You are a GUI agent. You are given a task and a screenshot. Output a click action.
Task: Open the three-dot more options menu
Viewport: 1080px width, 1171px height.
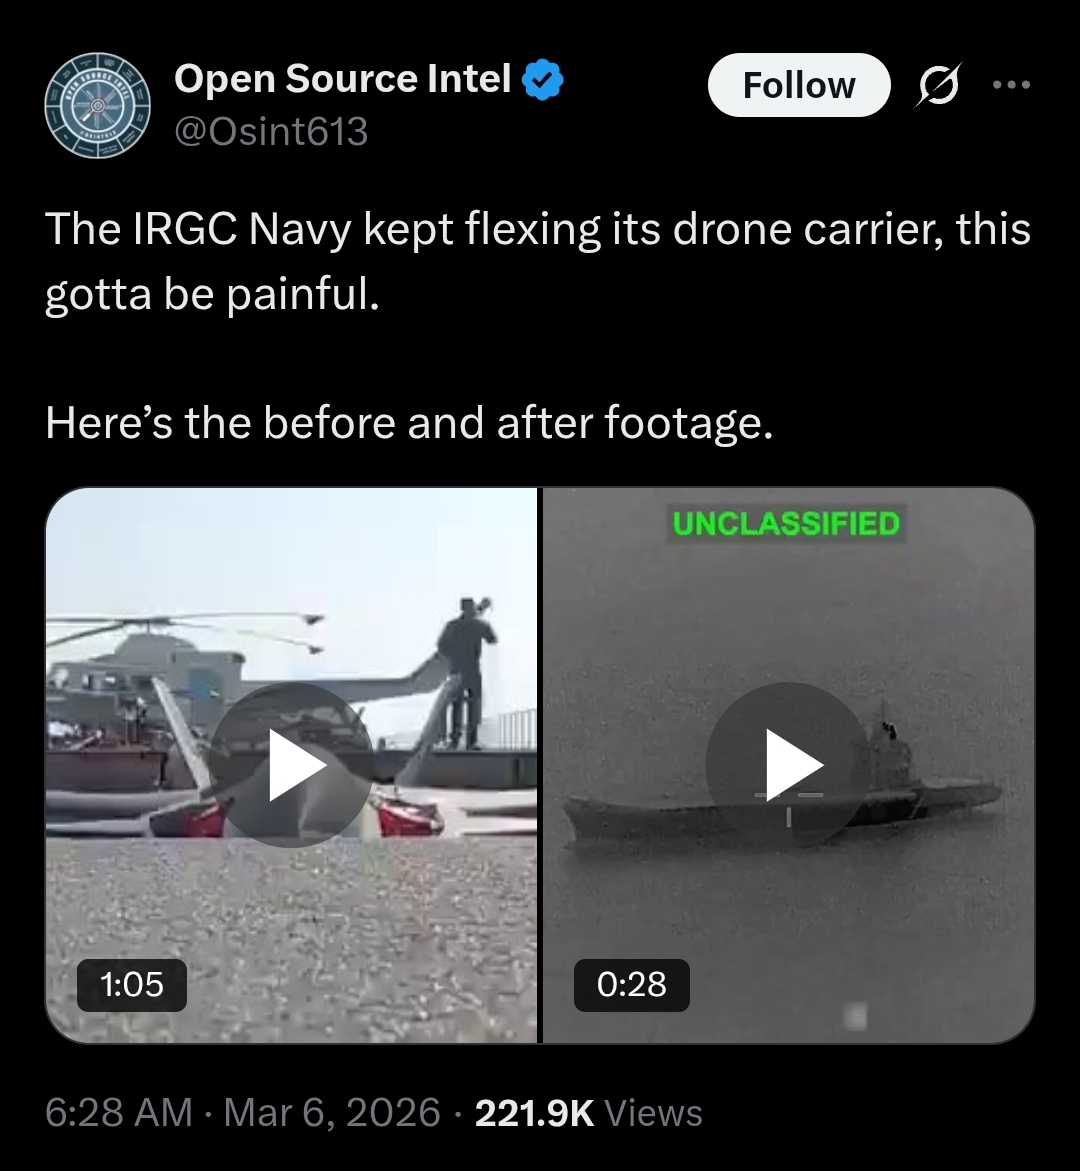tap(1012, 85)
